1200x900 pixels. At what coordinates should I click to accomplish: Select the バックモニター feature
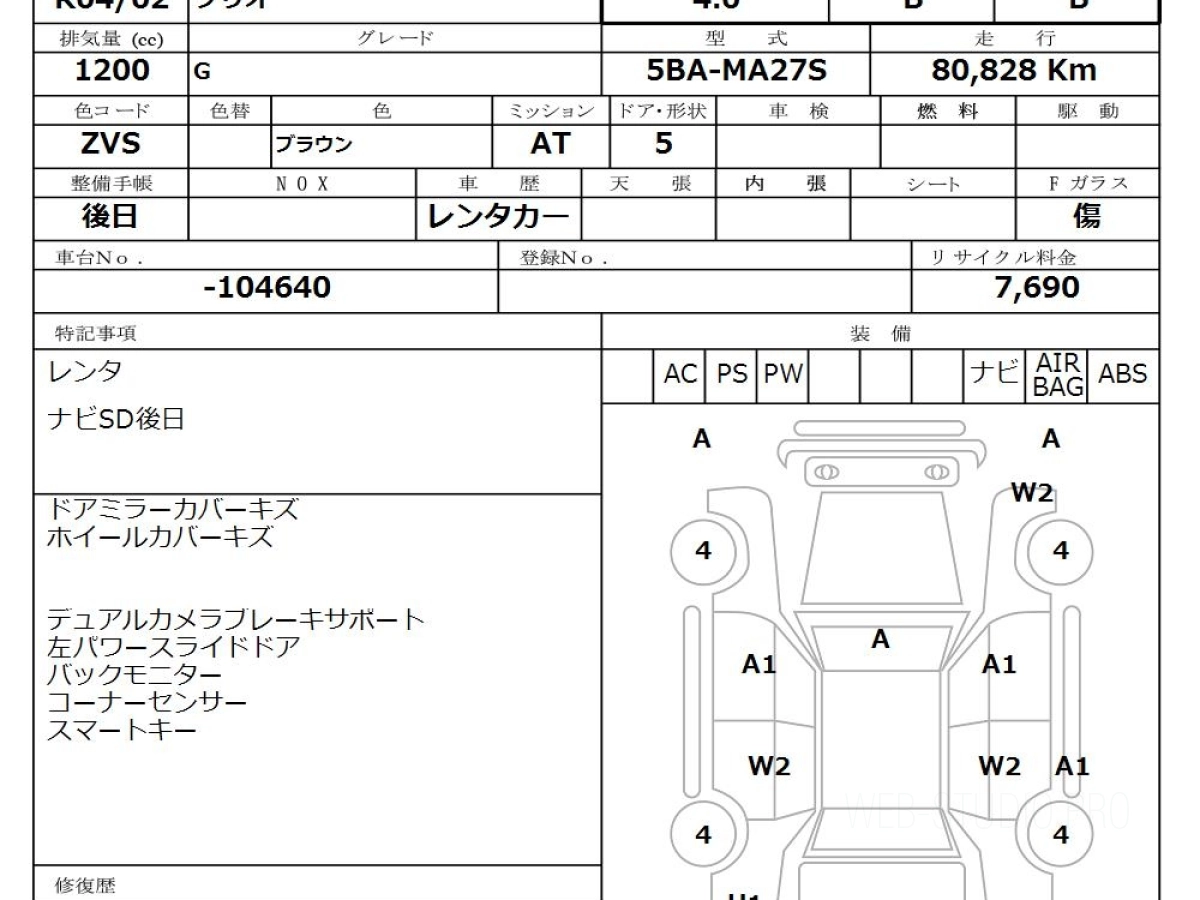coord(134,675)
